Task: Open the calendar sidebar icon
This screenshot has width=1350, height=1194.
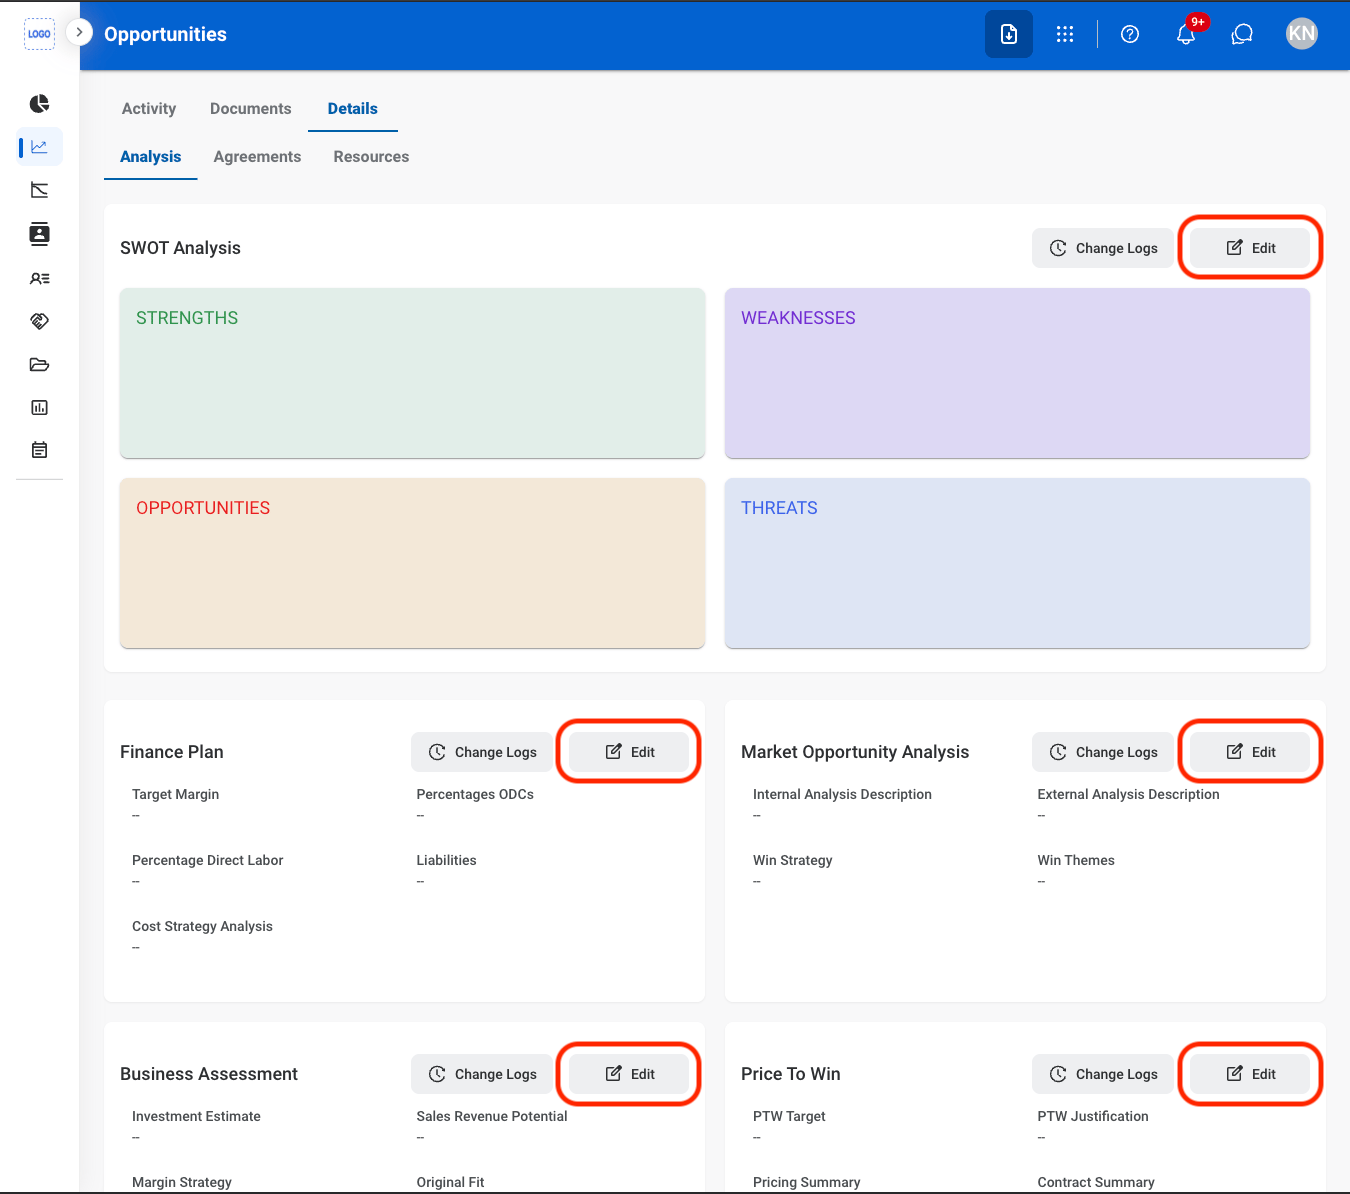Action: coord(40,450)
